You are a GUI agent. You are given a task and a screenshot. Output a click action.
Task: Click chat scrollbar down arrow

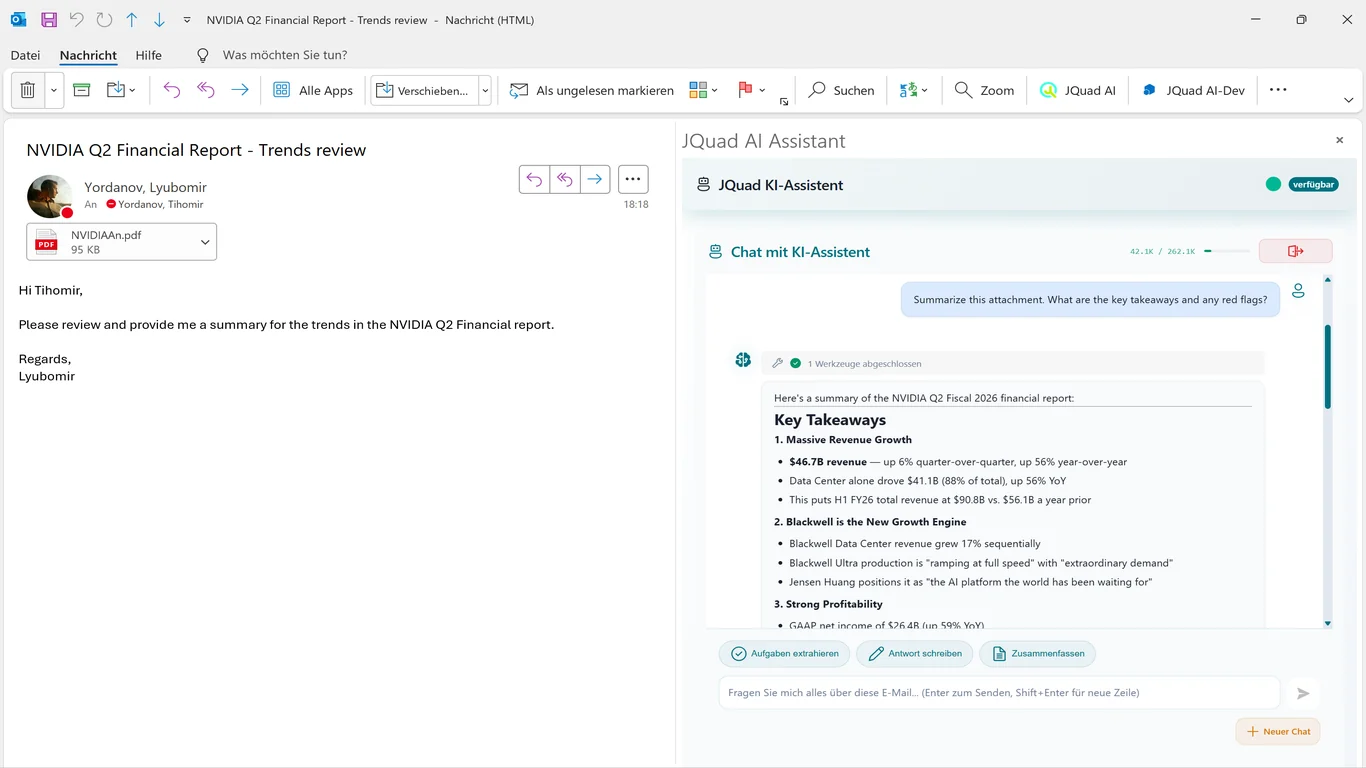(x=1328, y=623)
